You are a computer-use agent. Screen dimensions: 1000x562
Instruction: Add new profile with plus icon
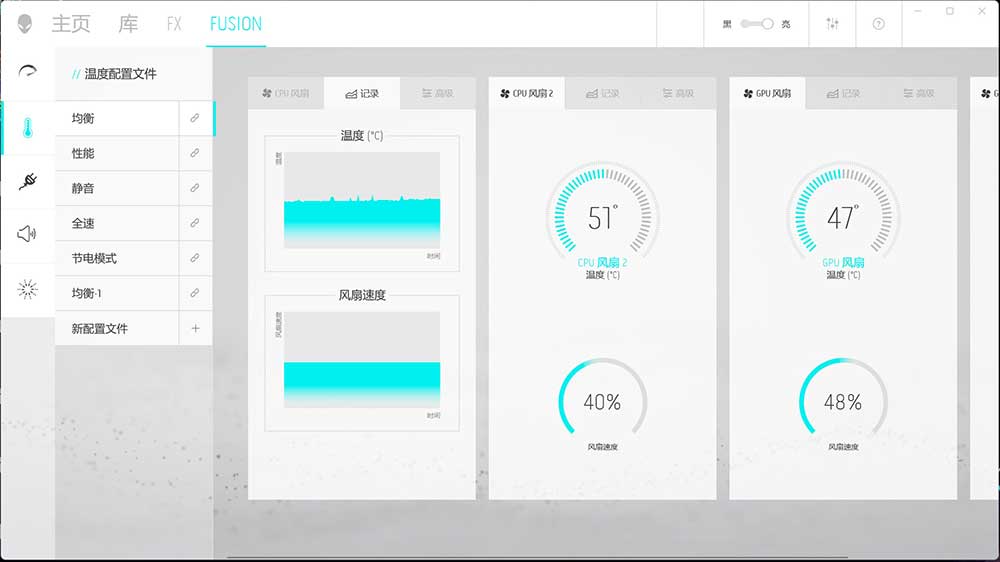[195, 329]
